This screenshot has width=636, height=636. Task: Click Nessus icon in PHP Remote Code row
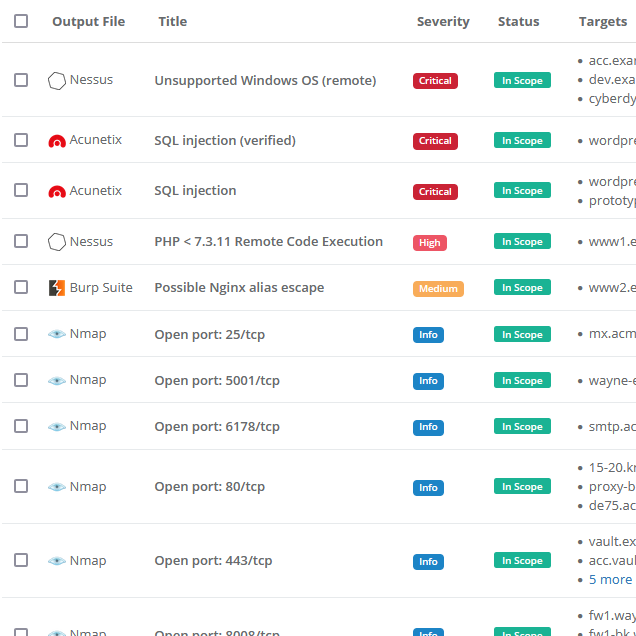[x=57, y=242]
